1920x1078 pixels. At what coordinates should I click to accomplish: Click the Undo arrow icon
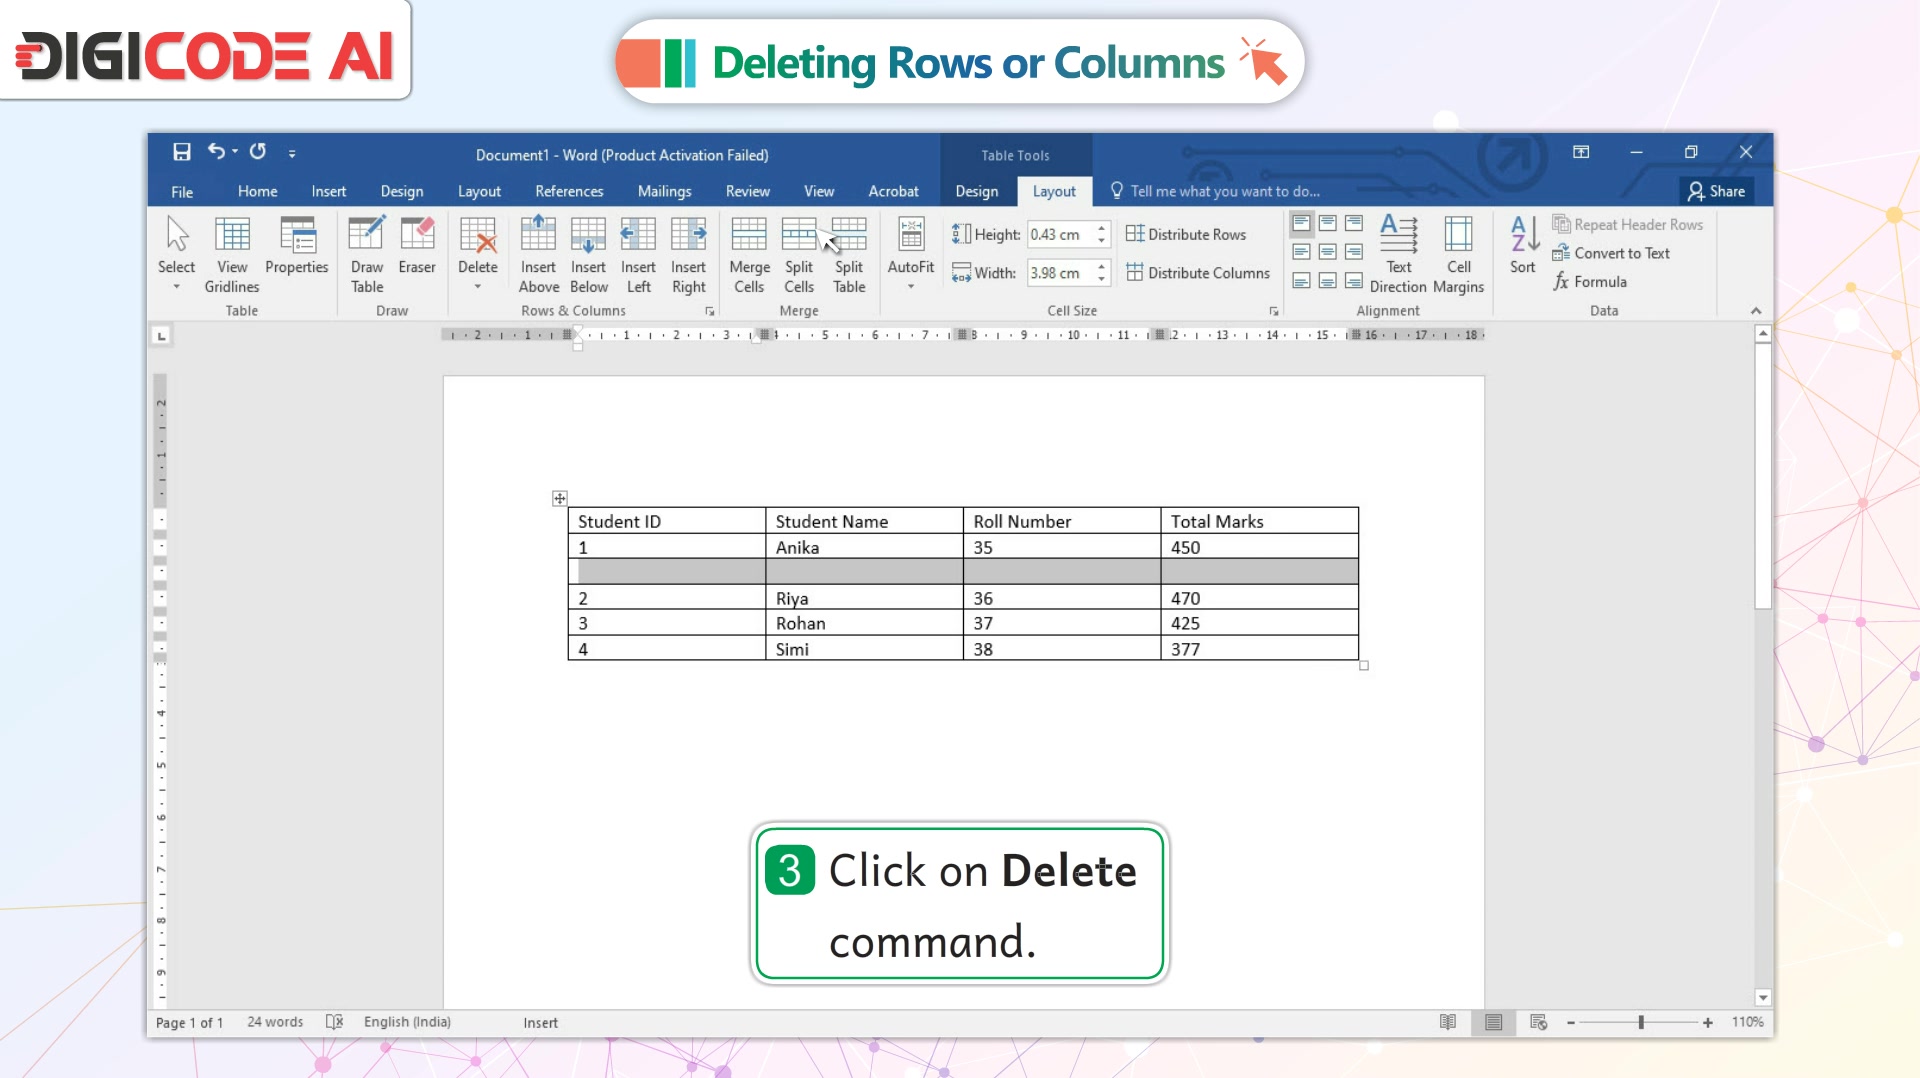[x=216, y=151]
